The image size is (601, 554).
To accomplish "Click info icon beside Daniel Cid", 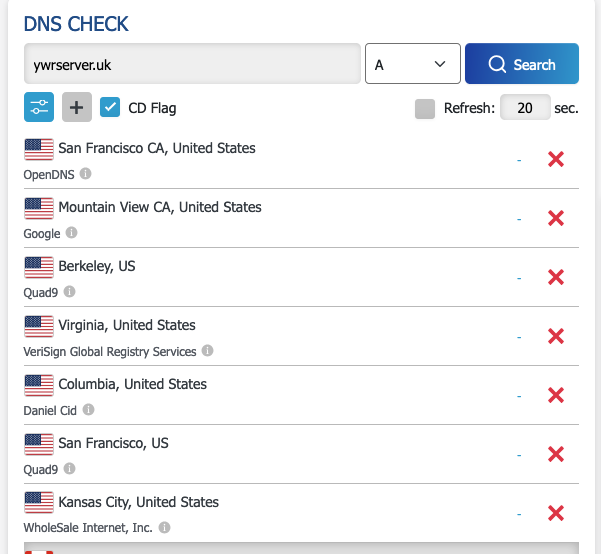I will [88, 409].
